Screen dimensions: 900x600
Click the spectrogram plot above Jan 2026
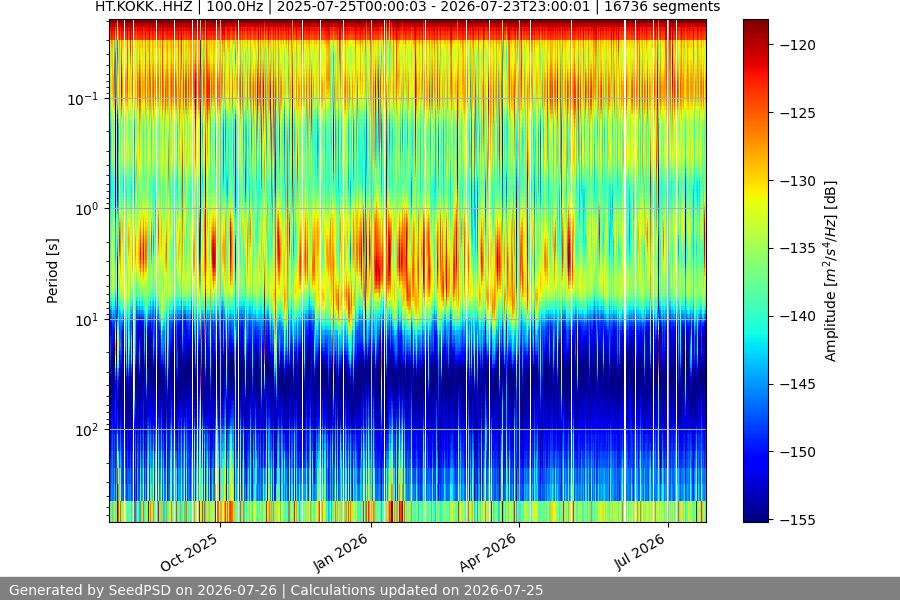pyautogui.click(x=371, y=271)
